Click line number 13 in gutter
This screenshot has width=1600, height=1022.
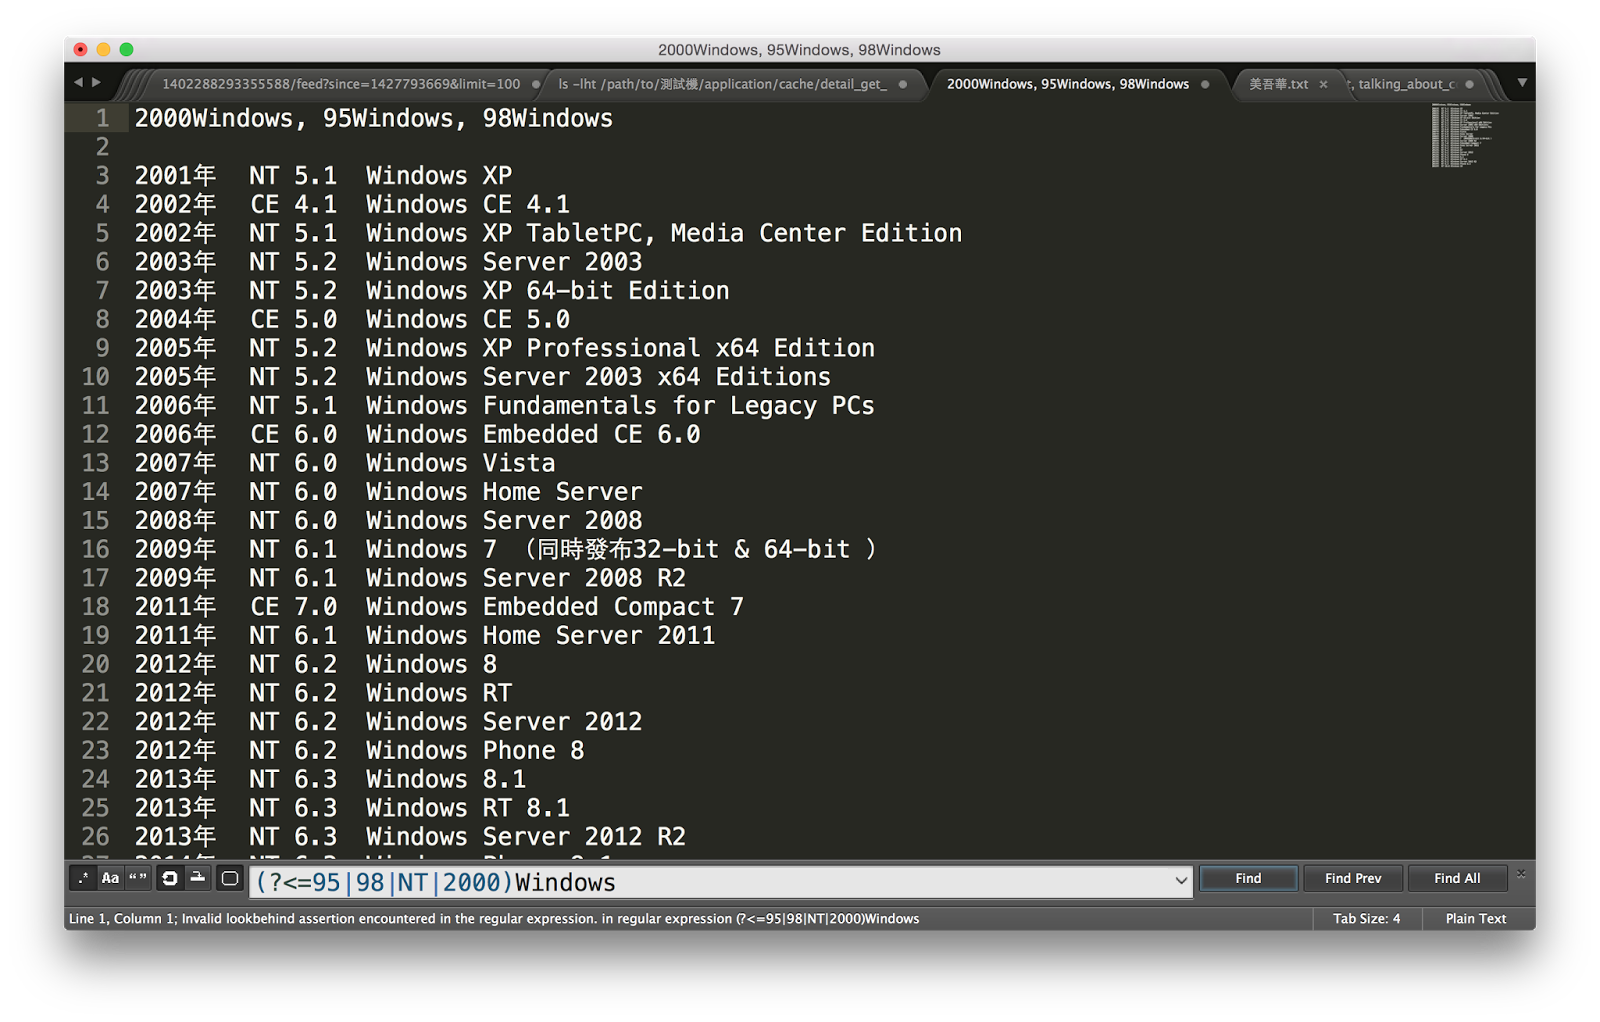click(96, 463)
